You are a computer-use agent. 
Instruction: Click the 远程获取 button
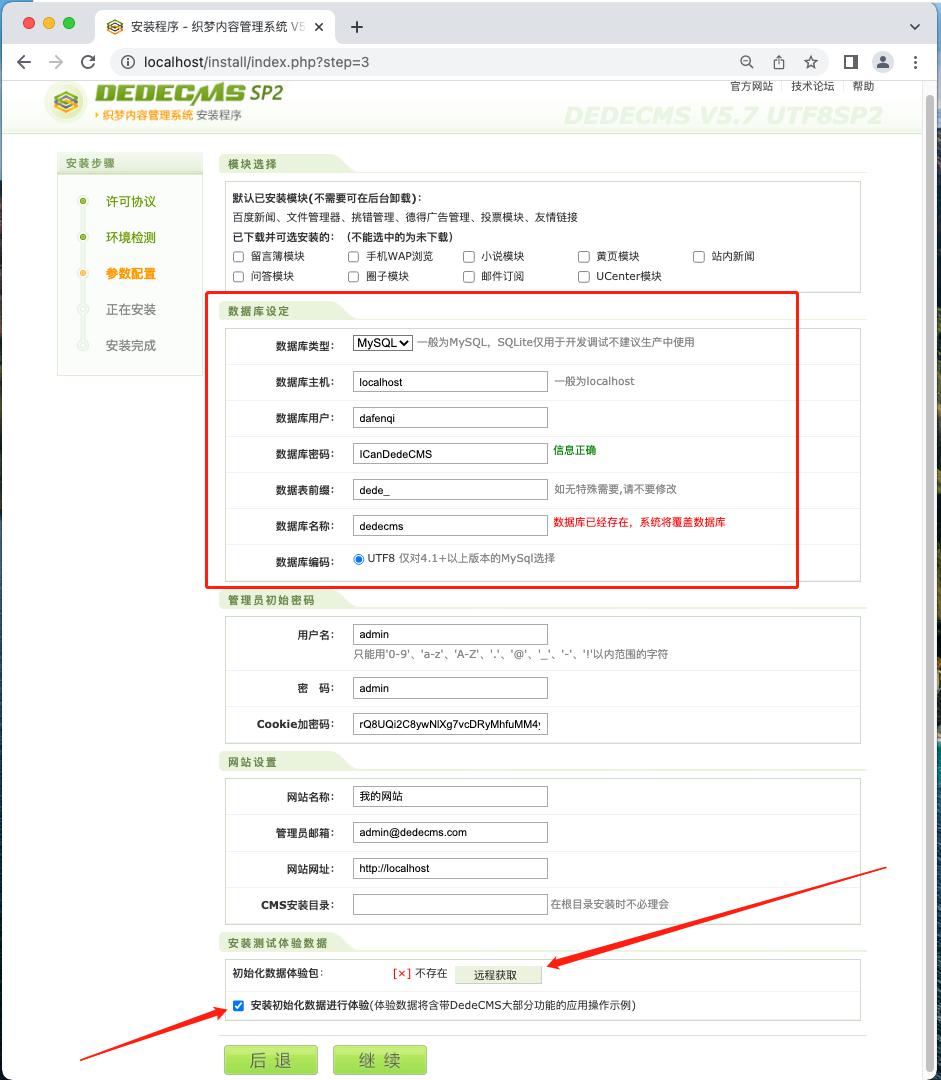498,975
